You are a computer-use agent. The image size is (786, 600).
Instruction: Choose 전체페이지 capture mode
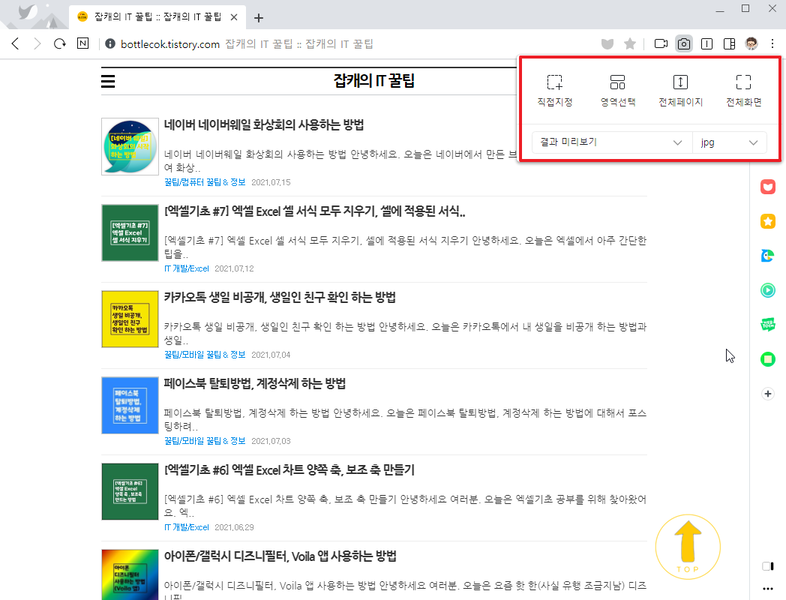(x=680, y=90)
